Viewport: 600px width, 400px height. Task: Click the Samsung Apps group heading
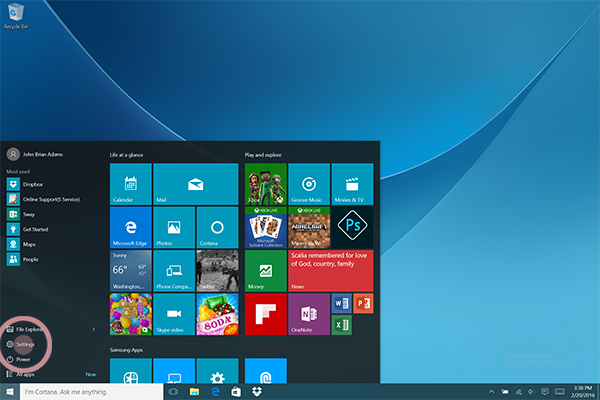(126, 350)
